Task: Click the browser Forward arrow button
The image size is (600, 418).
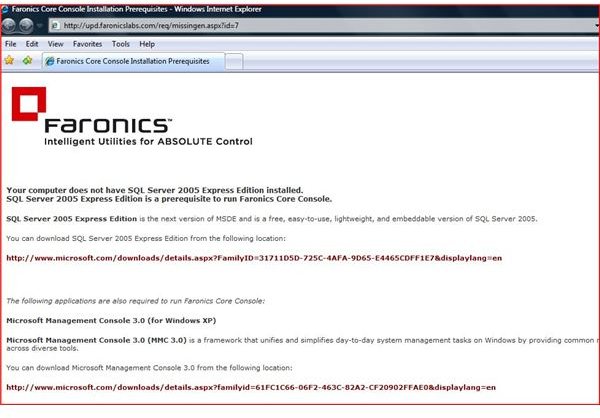Action: 26,25
